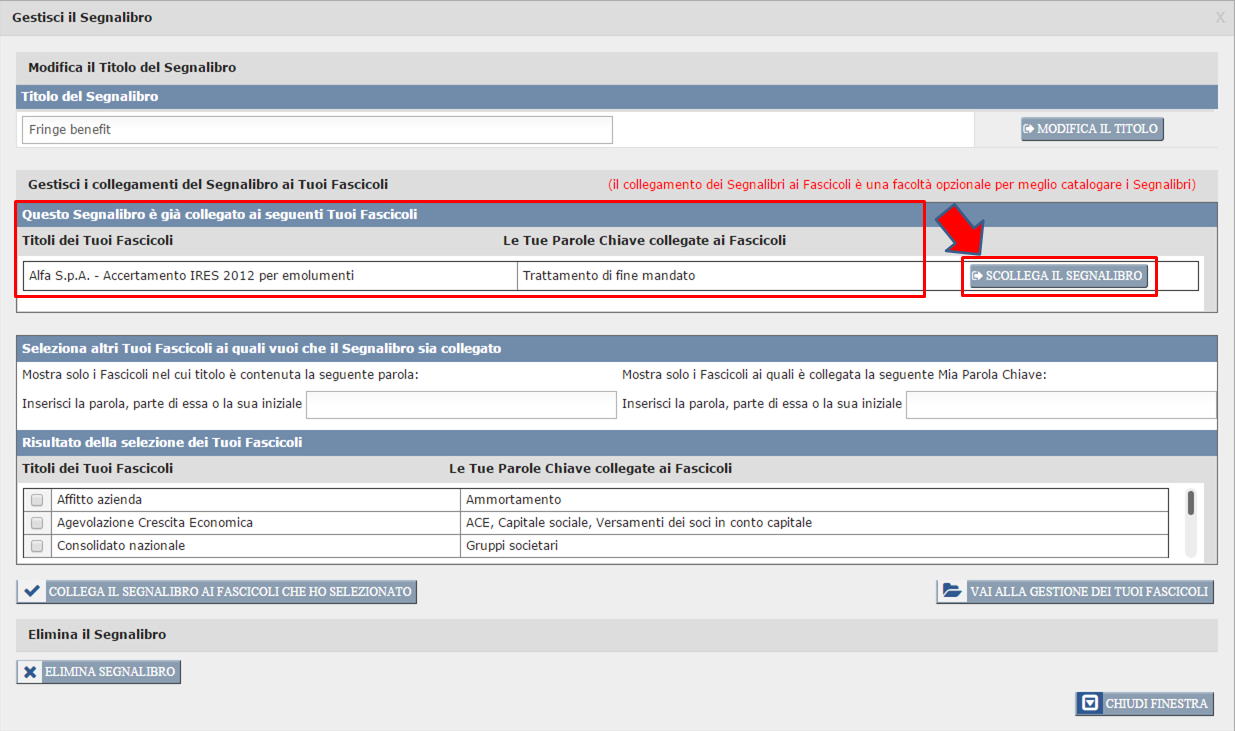Focus the Mia Parola Chiave filter field
Screen dimensions: 1235x731
1060,404
